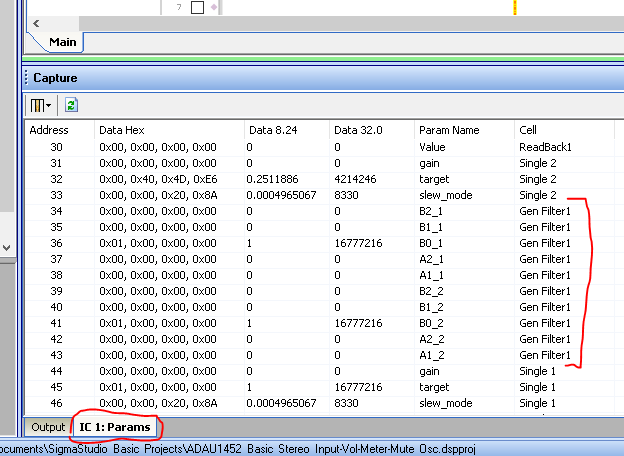Click the project file path in status bar

point(238,449)
